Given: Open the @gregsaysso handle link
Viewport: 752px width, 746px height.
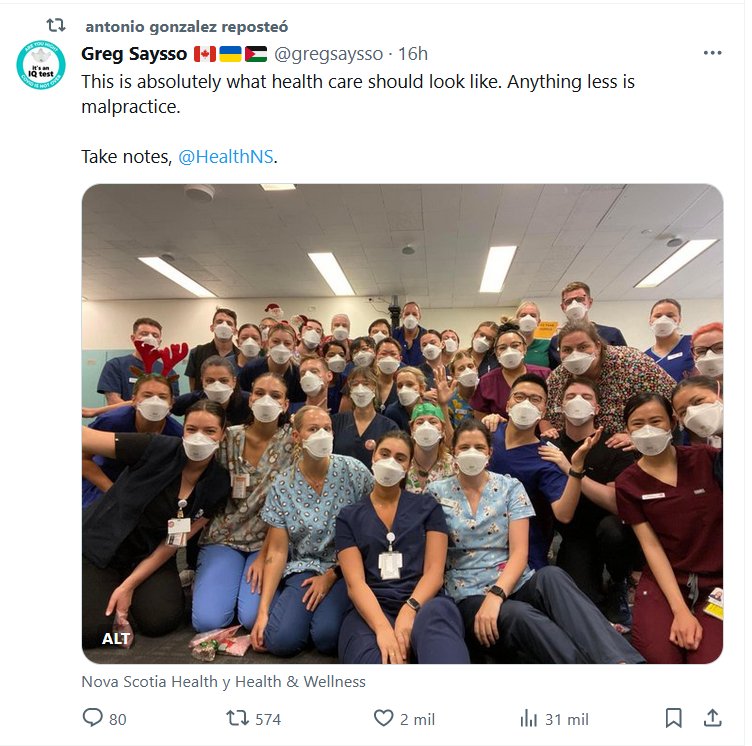Looking at the screenshot, I should [328, 54].
